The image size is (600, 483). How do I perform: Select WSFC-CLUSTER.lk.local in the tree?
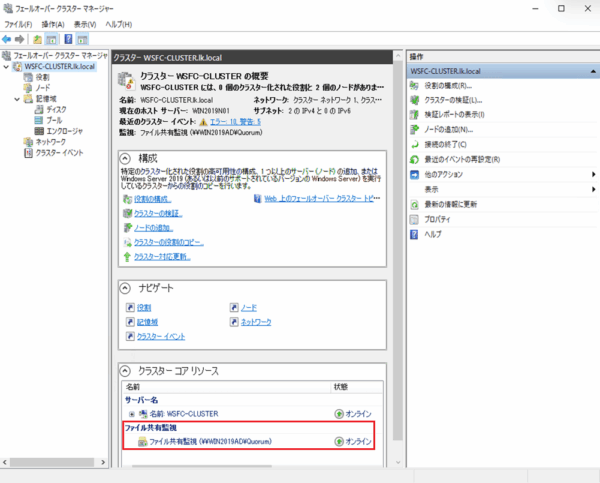pyautogui.click(x=59, y=67)
